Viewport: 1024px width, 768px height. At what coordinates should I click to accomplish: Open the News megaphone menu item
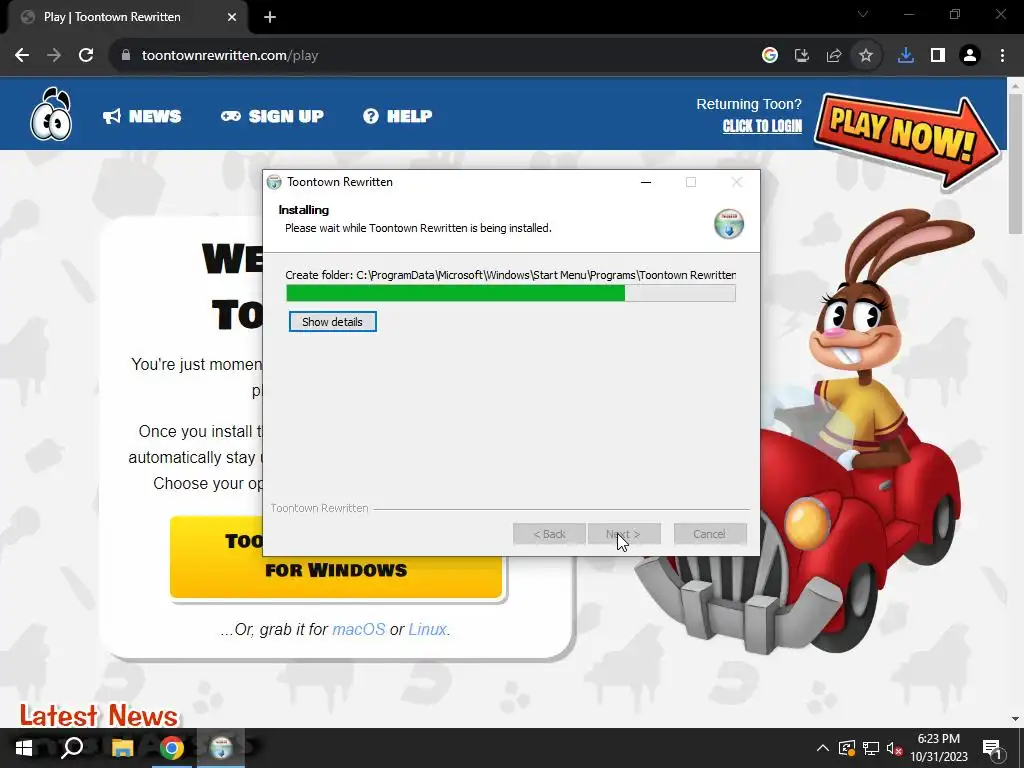pyautogui.click(x=142, y=116)
